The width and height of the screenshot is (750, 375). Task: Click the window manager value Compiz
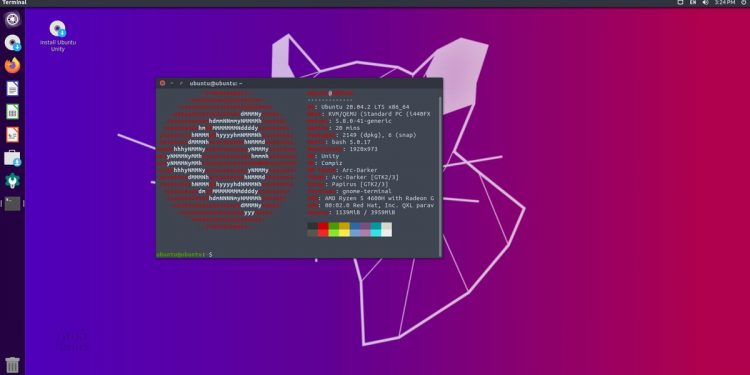331,163
